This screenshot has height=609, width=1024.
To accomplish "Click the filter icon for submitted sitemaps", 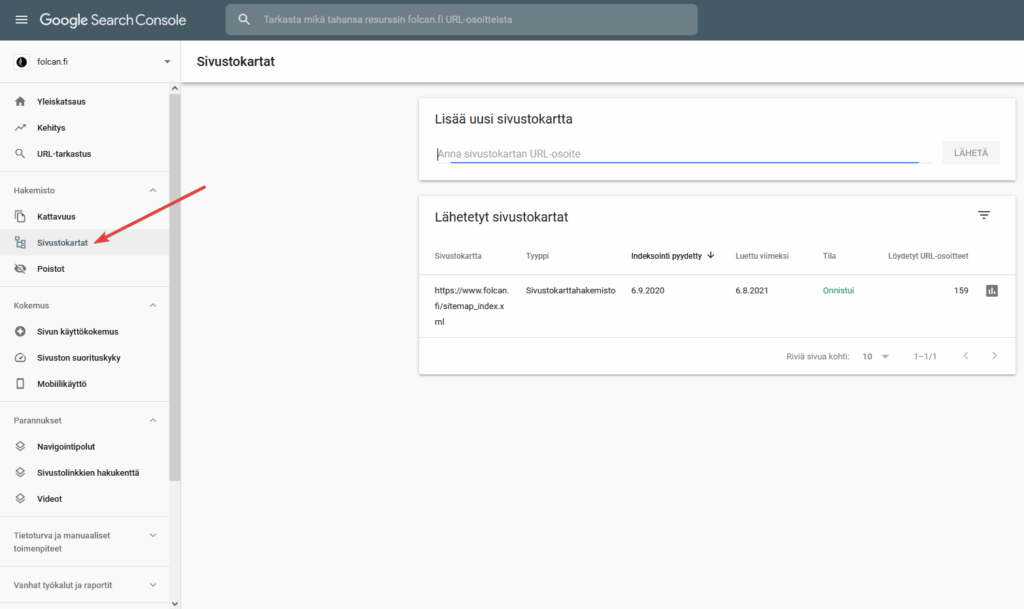I will [x=983, y=216].
